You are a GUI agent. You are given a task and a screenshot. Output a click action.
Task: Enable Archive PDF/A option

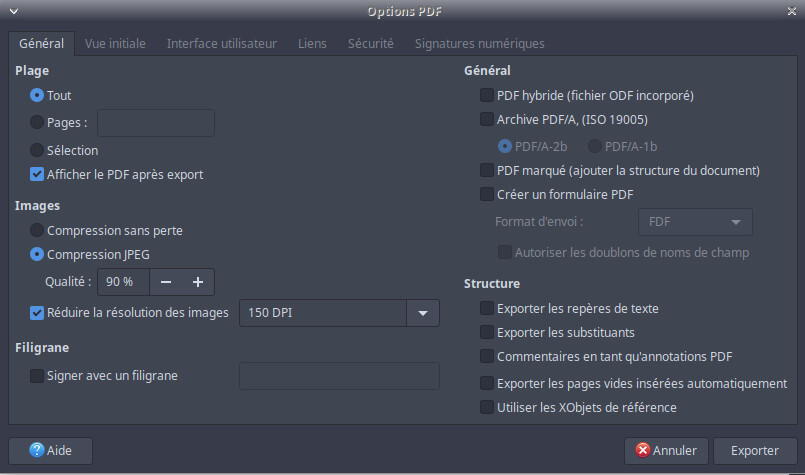(x=487, y=119)
